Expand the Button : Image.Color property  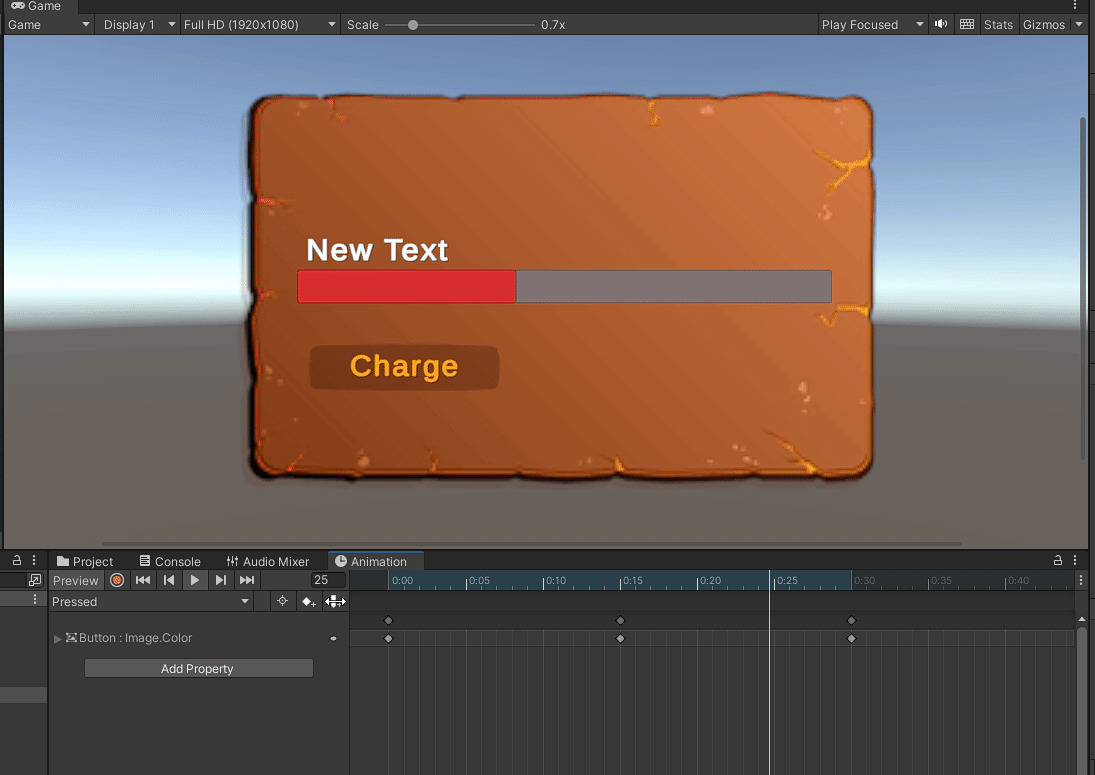[x=57, y=638]
